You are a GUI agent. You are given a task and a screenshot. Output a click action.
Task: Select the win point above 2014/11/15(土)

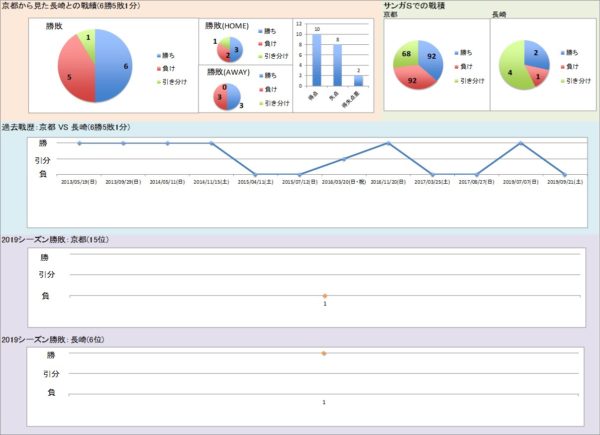click(x=212, y=143)
